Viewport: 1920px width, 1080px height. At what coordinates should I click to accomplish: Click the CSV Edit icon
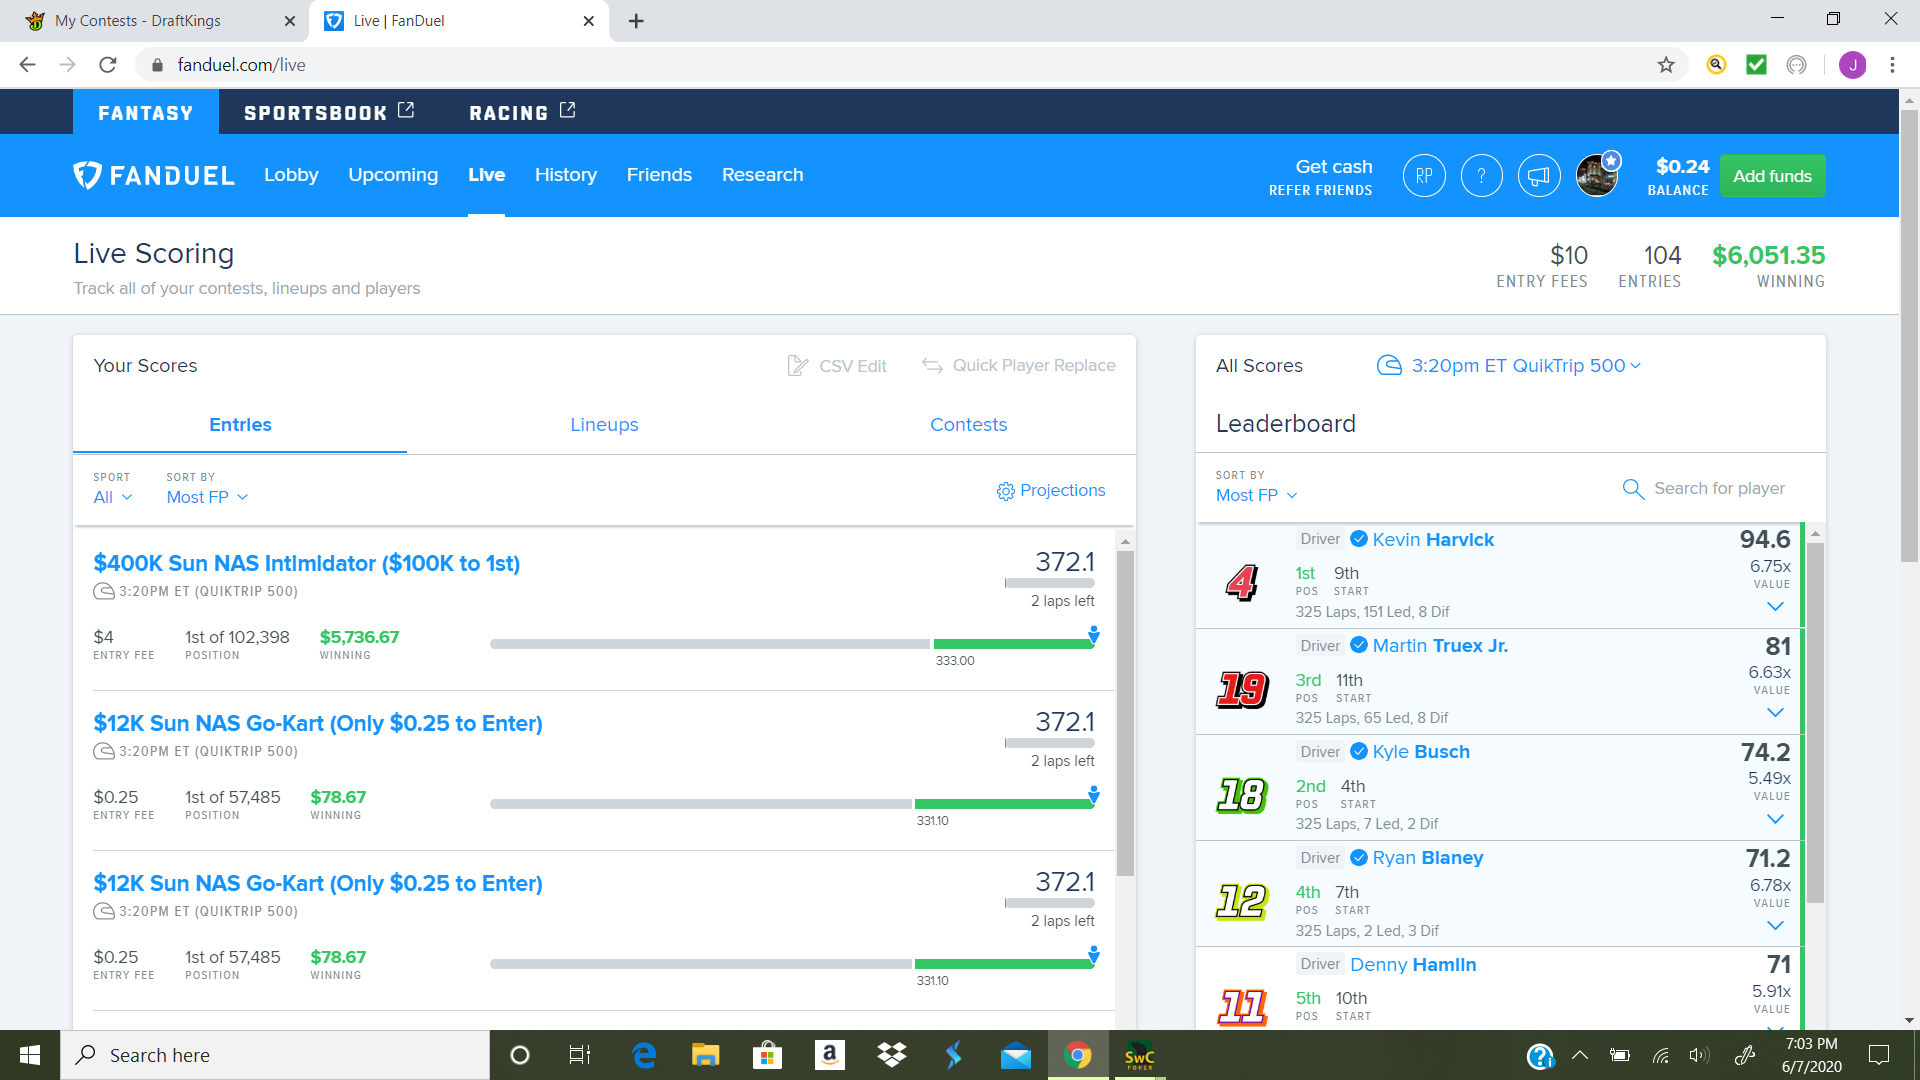pyautogui.click(x=796, y=367)
